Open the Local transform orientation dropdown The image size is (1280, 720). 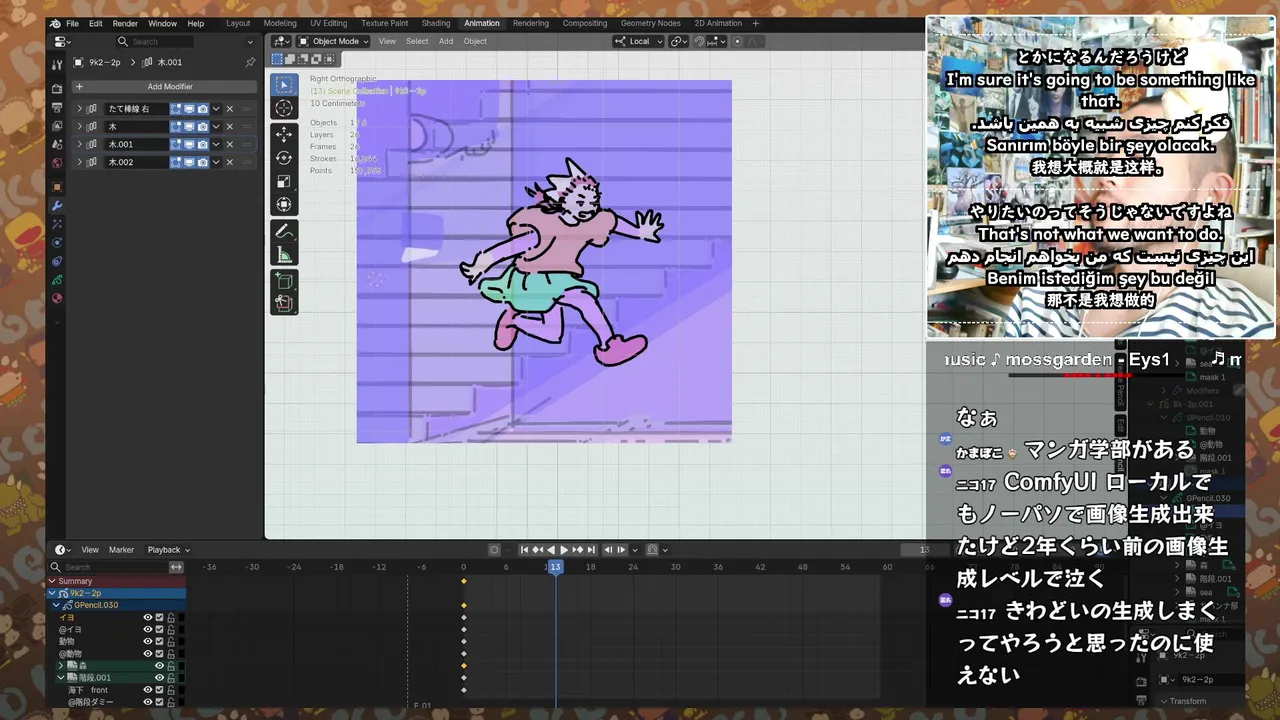(x=639, y=41)
